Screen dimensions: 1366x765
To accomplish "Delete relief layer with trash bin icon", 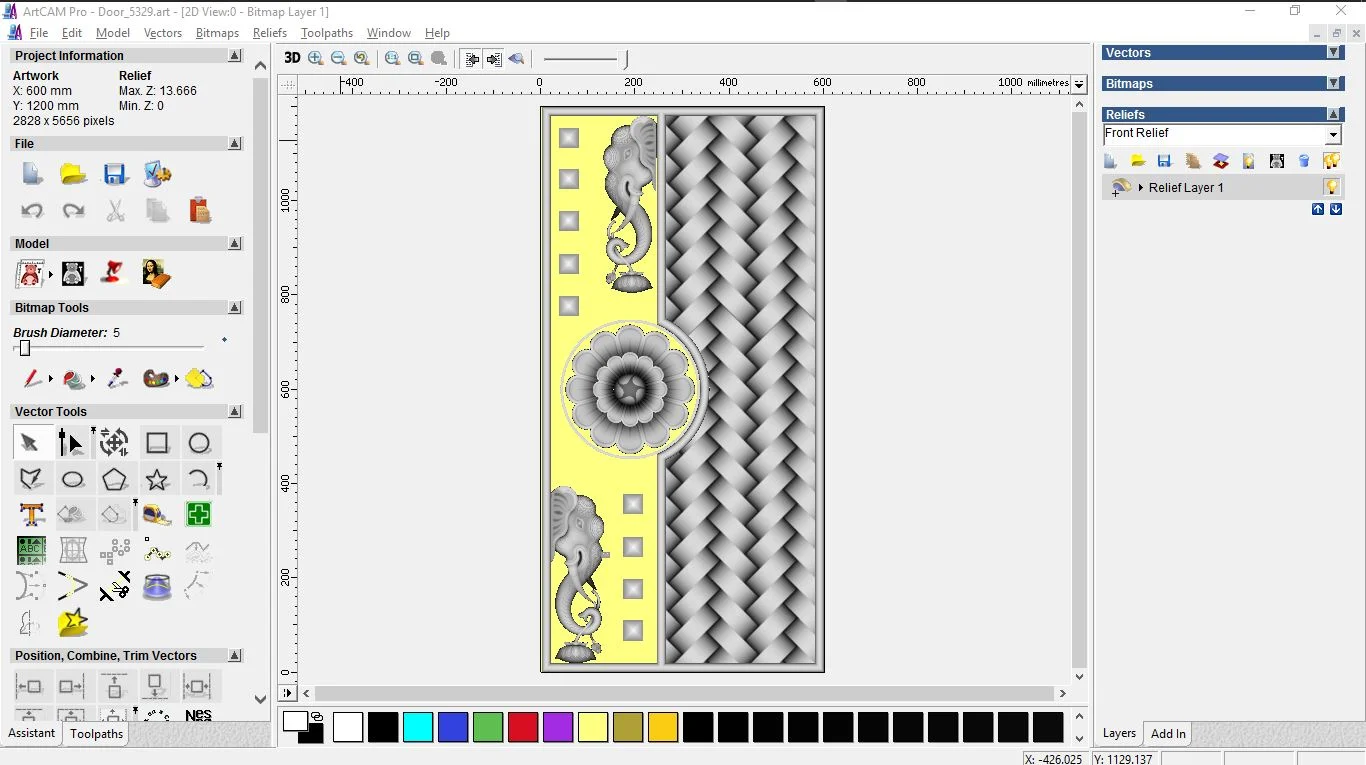I will coord(1304,161).
